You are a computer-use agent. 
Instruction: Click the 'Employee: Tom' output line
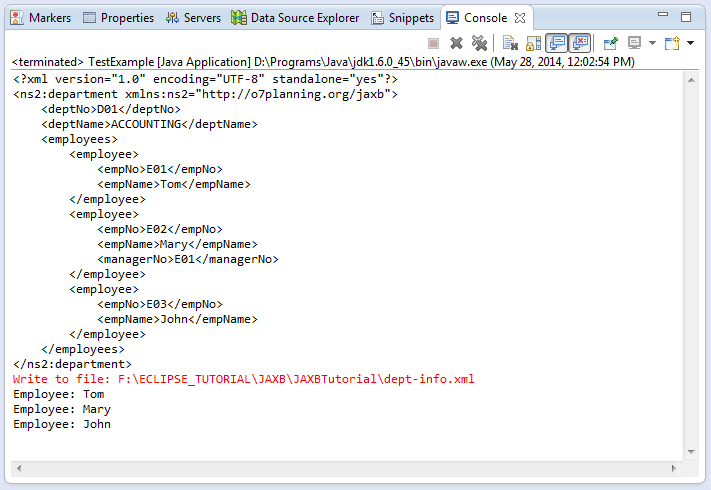click(x=58, y=394)
